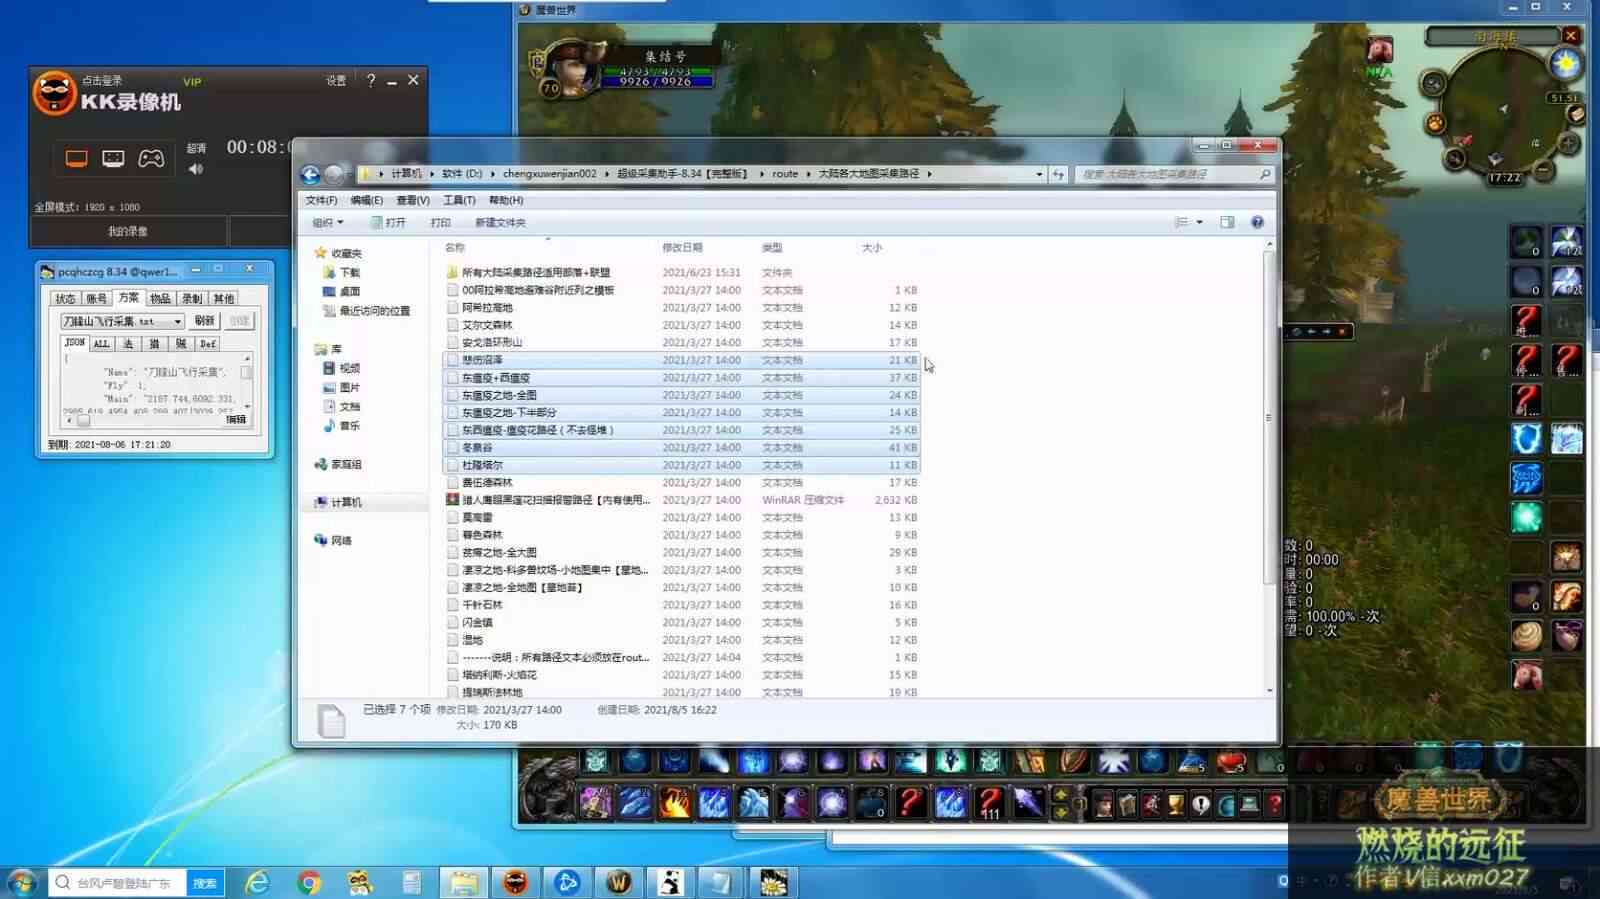This screenshot has height=899, width=1600.
Task: Switch to the 录制 tab in pcqhczcg window
Action: pos(192,298)
